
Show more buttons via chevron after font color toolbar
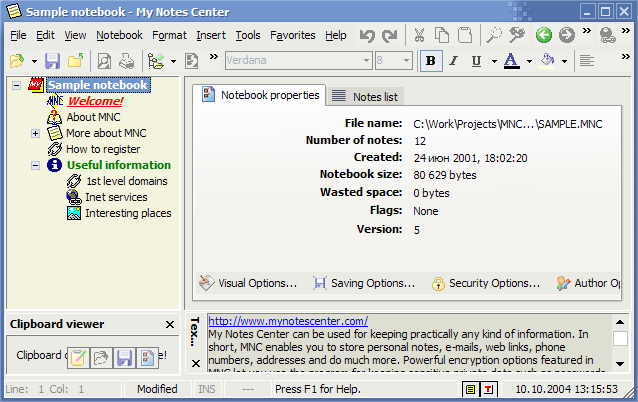point(626,57)
